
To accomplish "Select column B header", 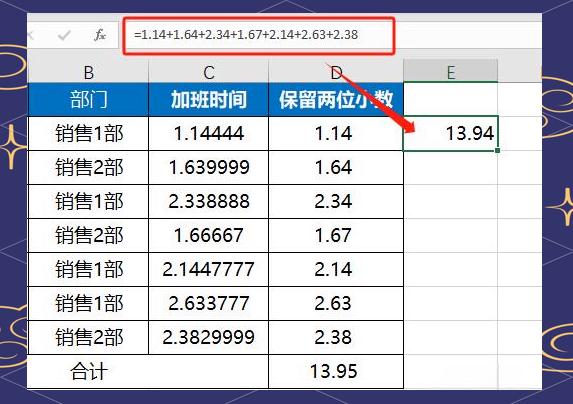I will coord(88,71).
